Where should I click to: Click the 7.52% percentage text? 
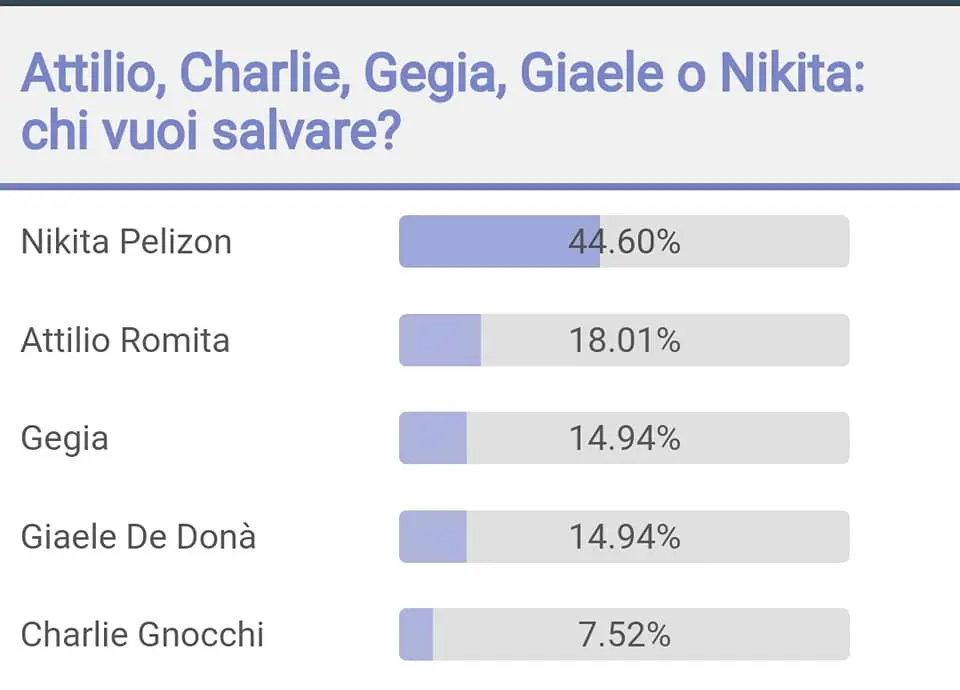click(x=625, y=635)
